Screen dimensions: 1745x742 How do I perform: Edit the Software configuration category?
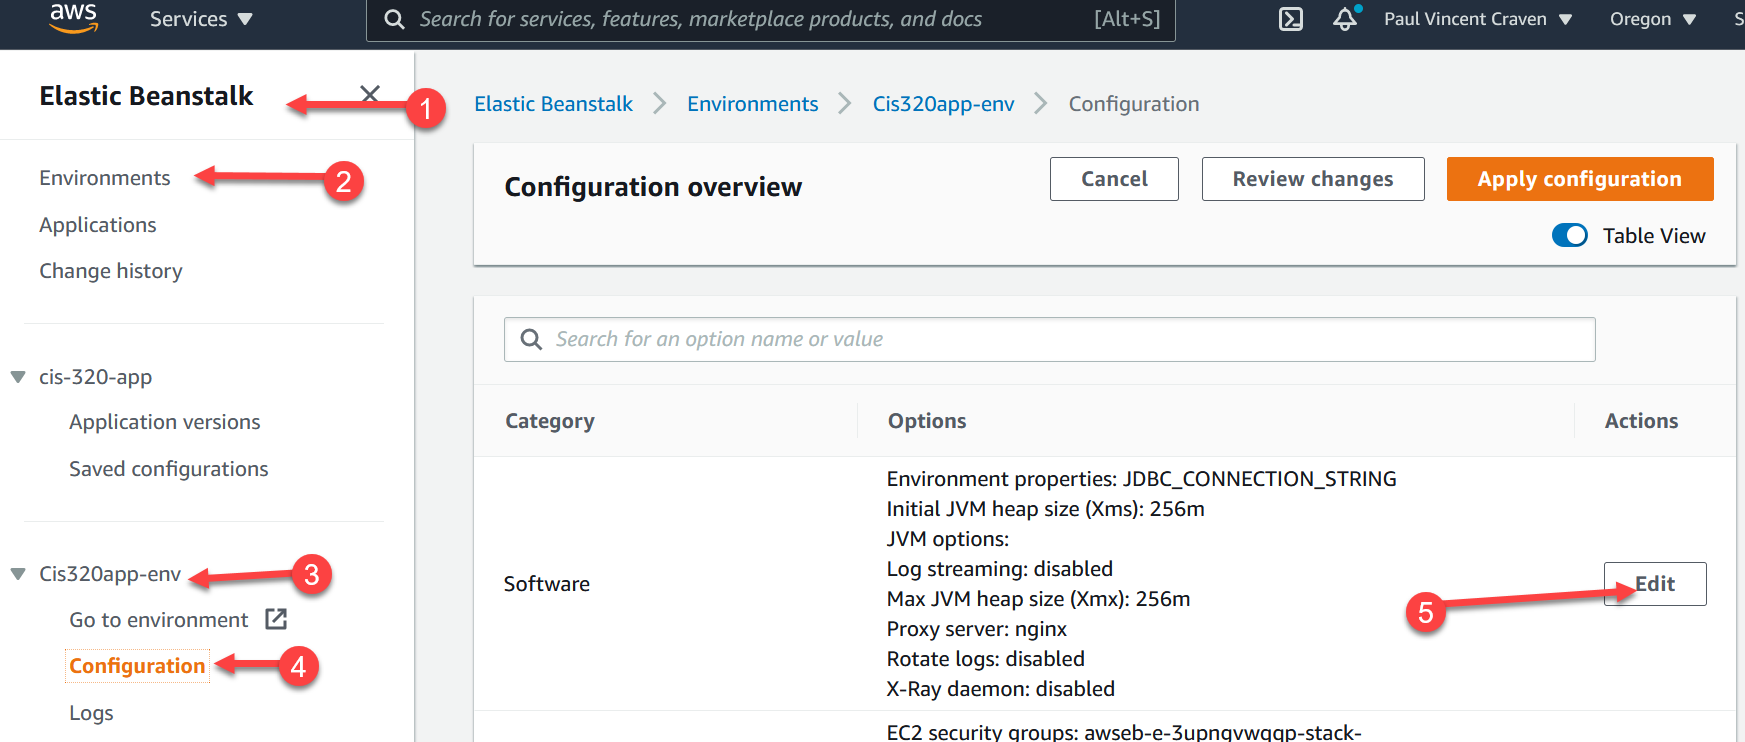[x=1655, y=584]
